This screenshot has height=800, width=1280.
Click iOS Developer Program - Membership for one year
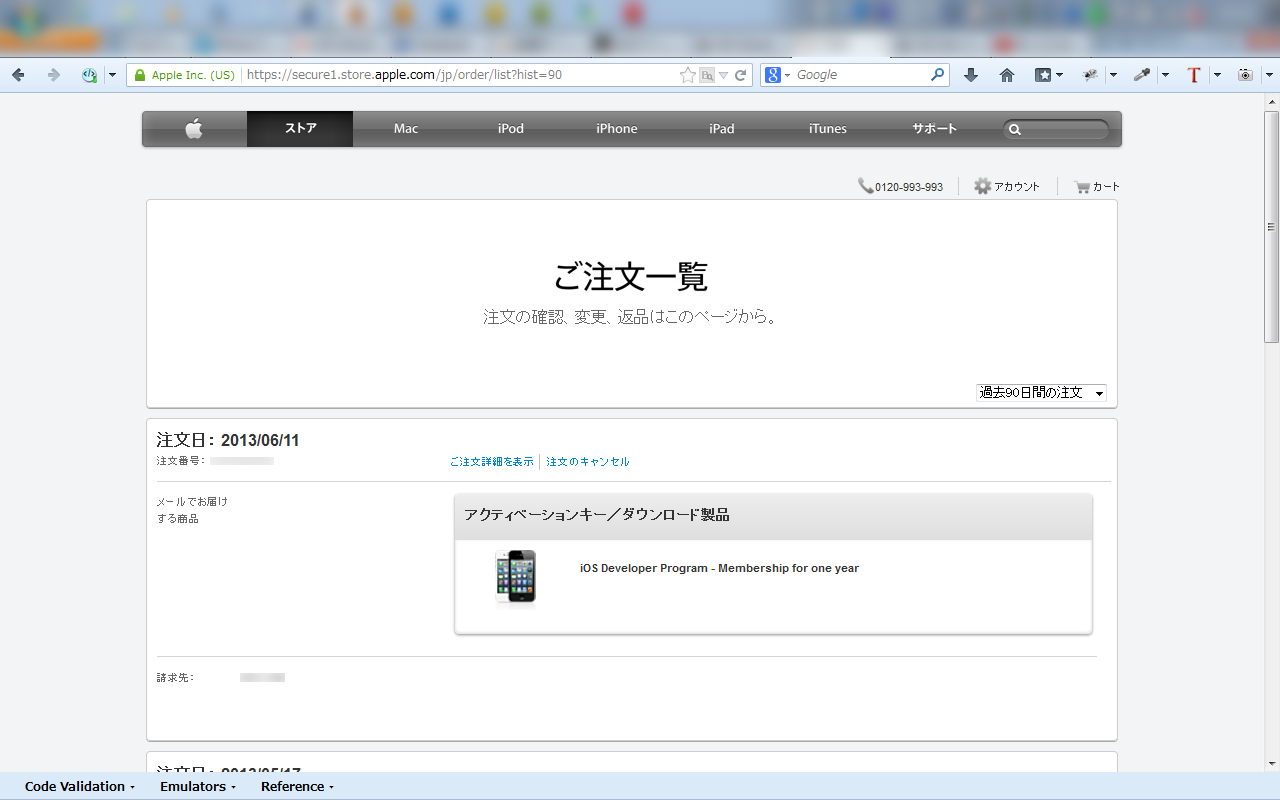point(719,568)
